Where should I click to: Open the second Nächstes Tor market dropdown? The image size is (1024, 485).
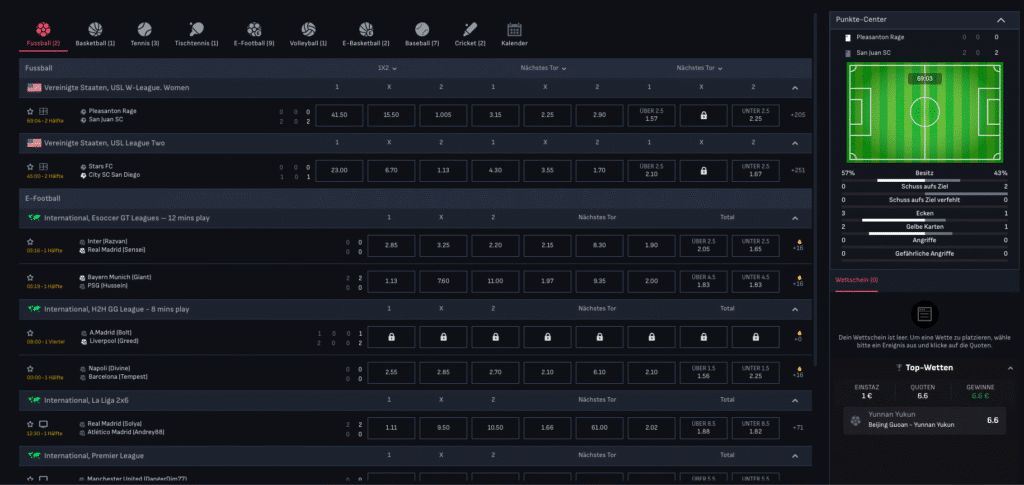pyautogui.click(x=699, y=68)
